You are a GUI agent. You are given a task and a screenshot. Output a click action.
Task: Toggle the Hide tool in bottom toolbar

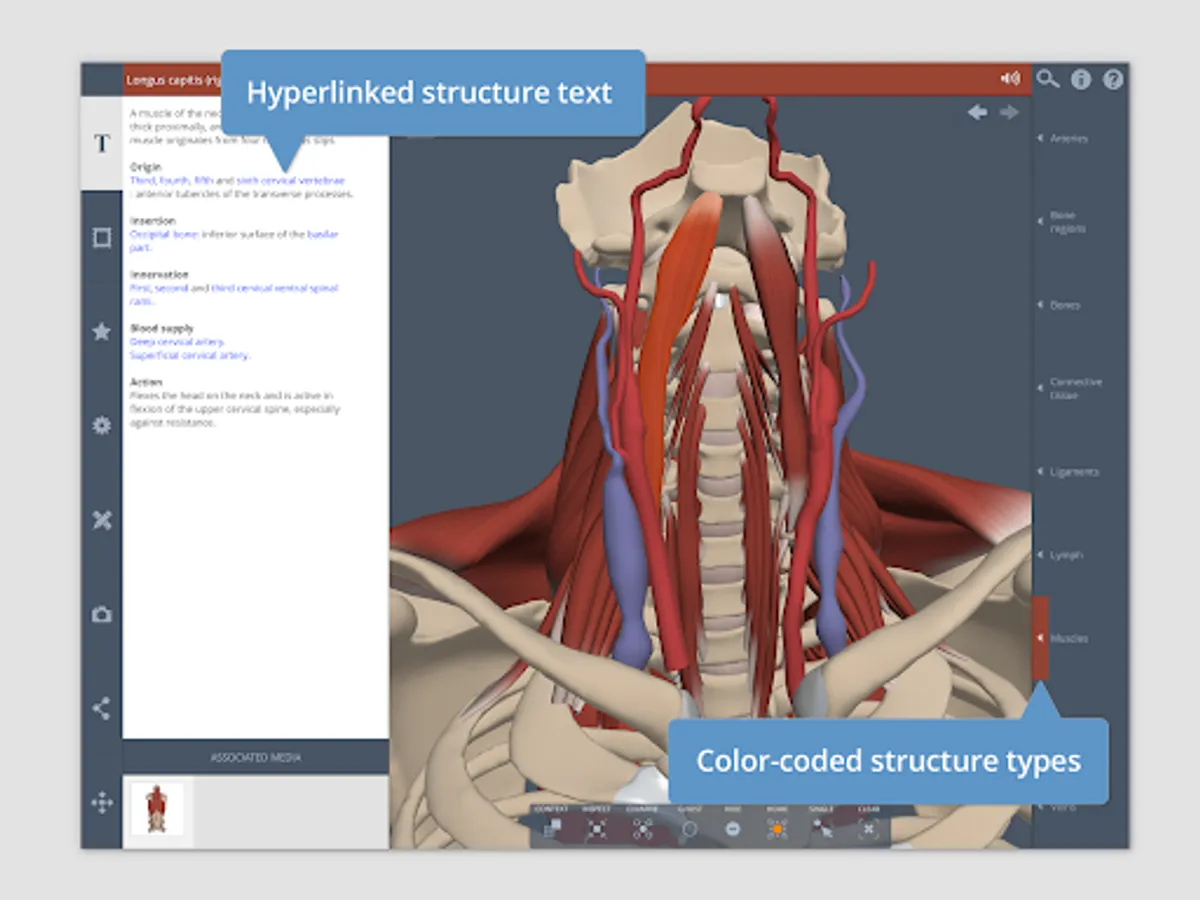click(733, 828)
